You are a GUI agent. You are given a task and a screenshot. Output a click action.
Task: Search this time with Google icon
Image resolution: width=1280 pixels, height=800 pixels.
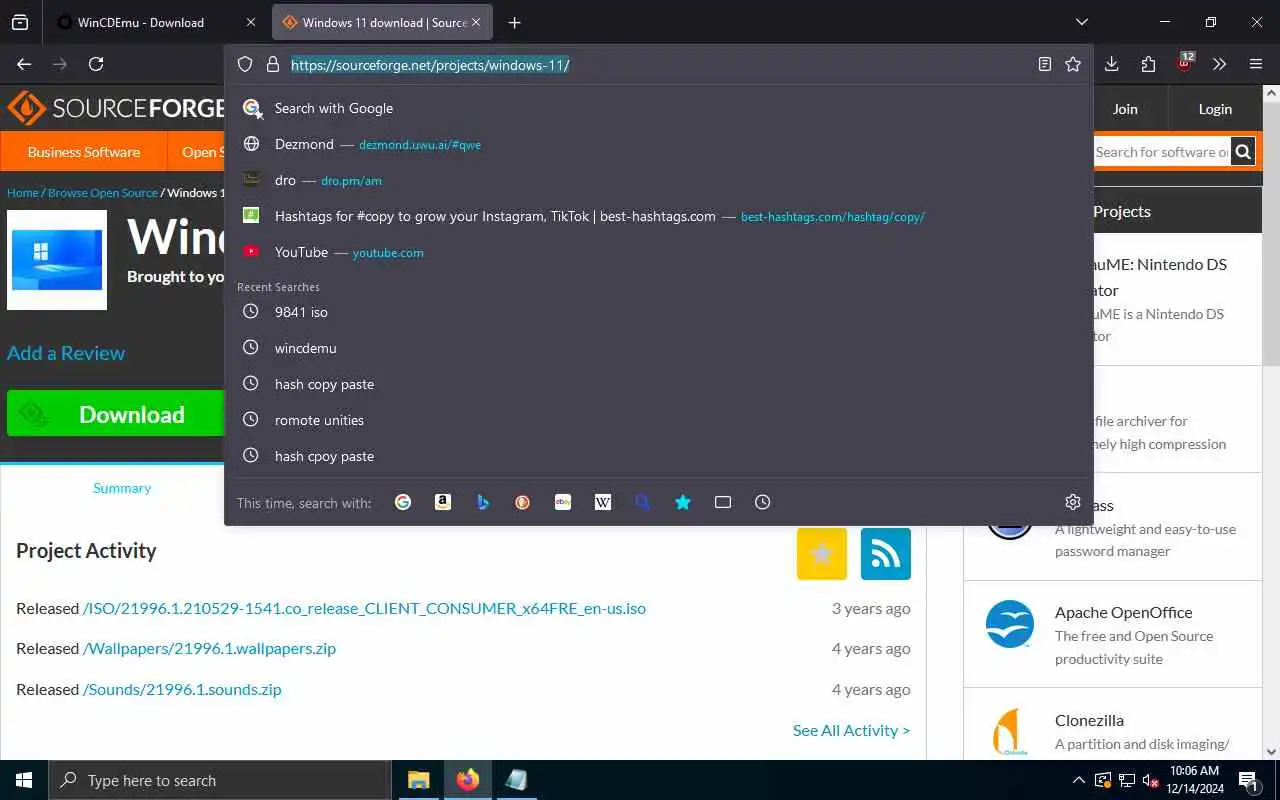tap(403, 502)
